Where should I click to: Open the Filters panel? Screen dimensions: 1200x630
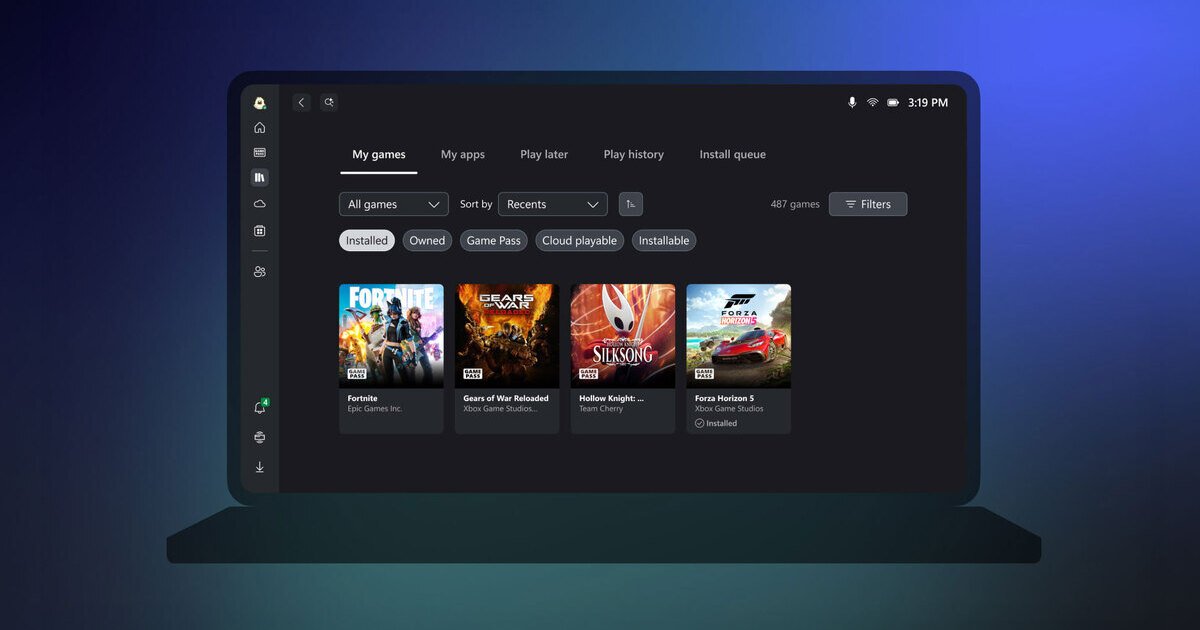click(x=868, y=204)
